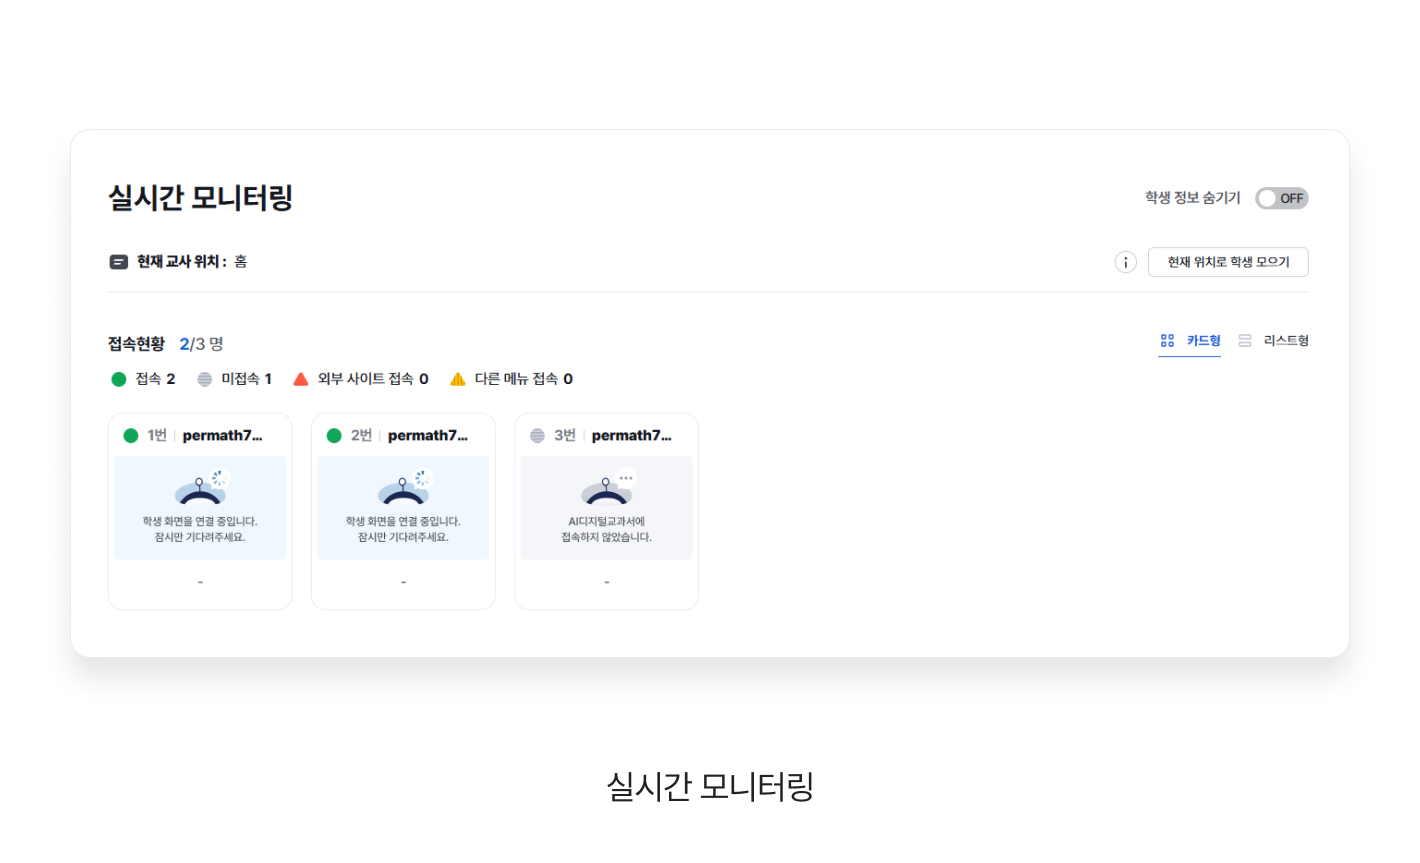1420x863 pixels.
Task: Click the info icon beside 현재 위치로 학생 모으기
Action: (1125, 262)
